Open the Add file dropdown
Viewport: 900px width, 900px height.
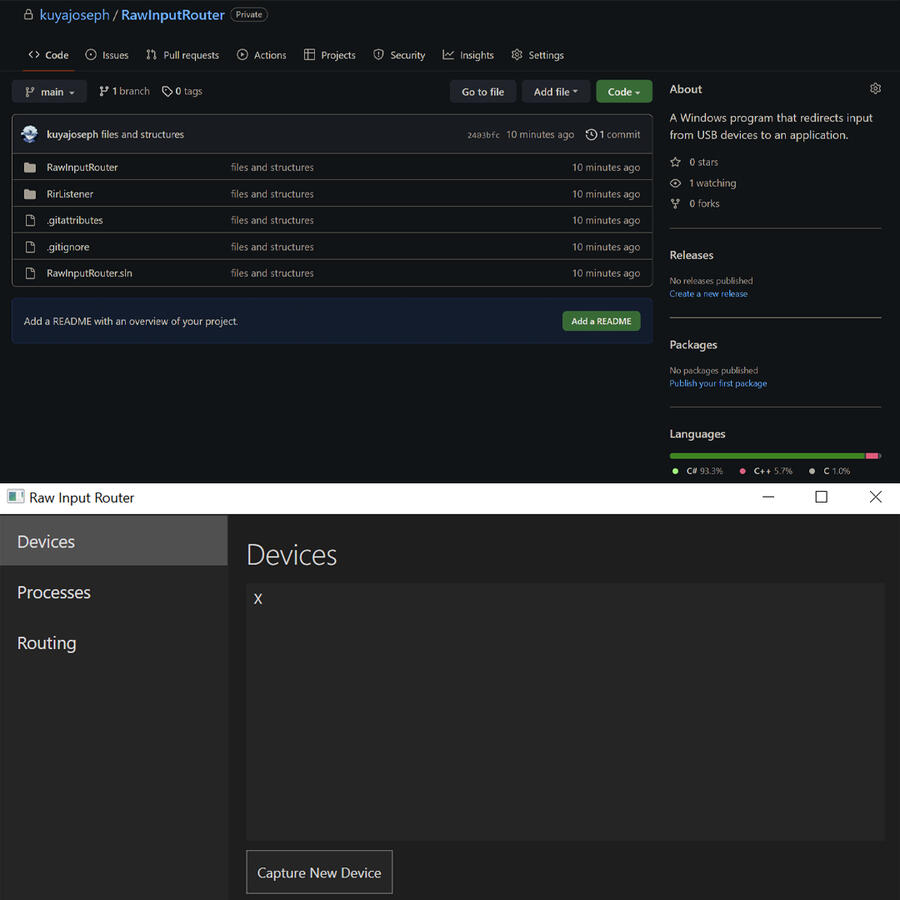556,92
